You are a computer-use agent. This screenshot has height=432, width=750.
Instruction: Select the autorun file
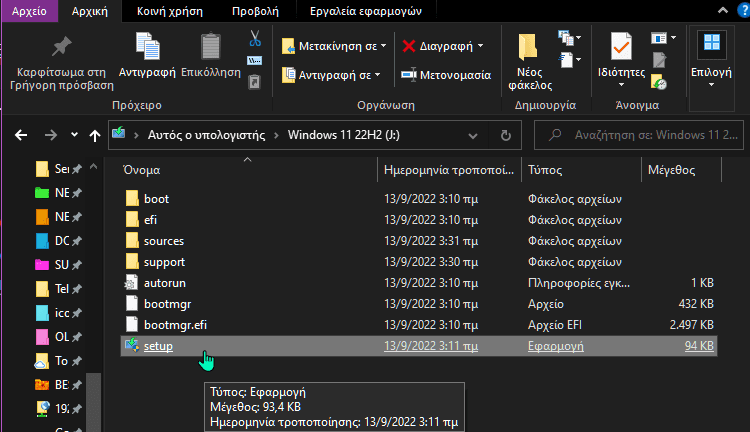tap(419, 283)
